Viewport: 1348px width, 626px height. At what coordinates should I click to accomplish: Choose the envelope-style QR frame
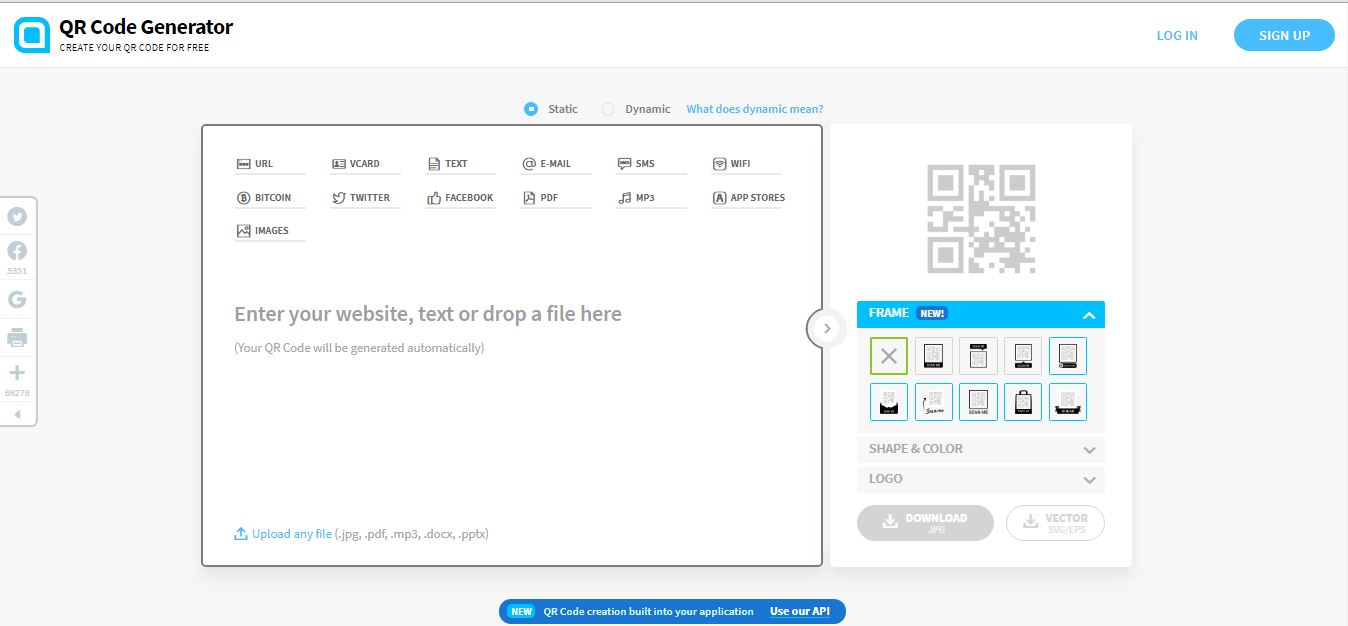coord(889,402)
